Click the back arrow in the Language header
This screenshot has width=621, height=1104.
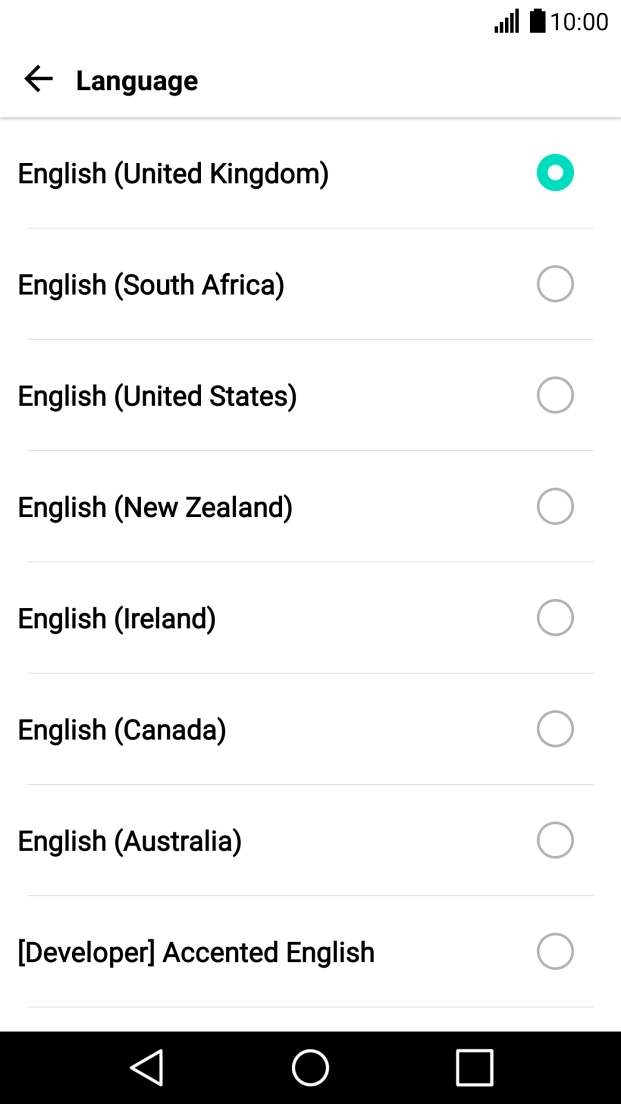pos(38,79)
